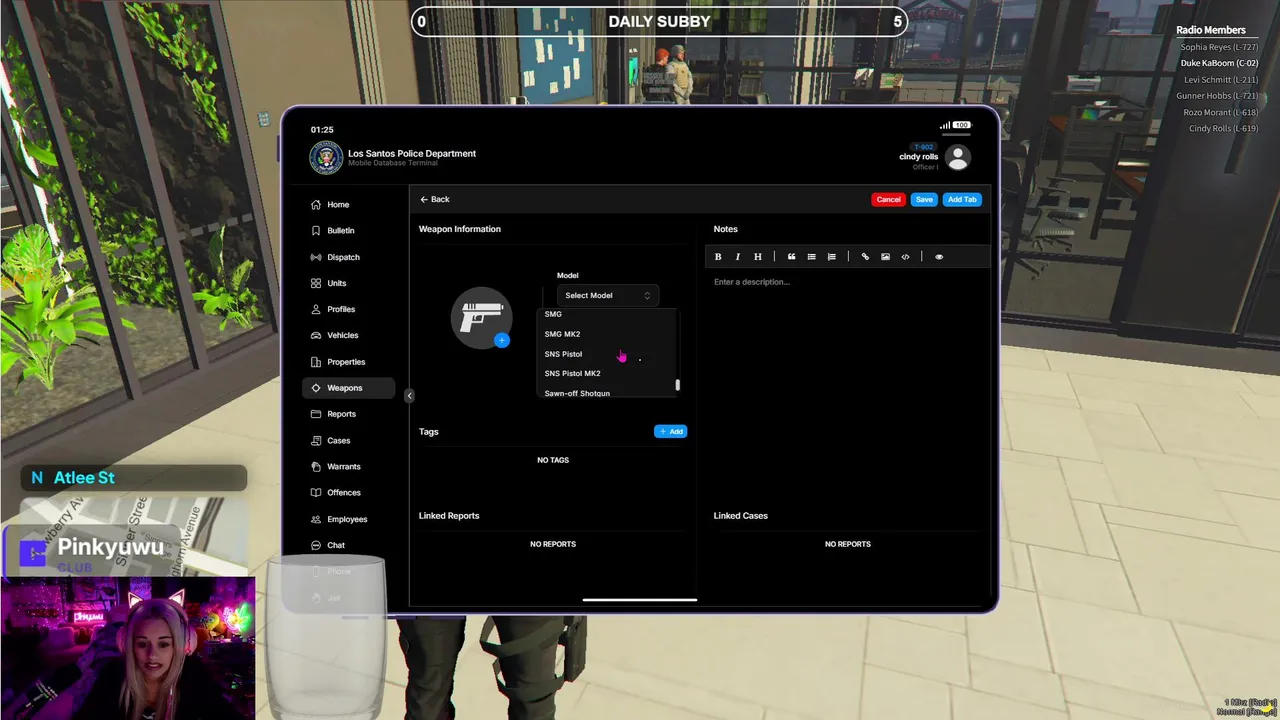Choose SMG MK2 from the model list
This screenshot has height=720, width=1280.
(x=562, y=334)
